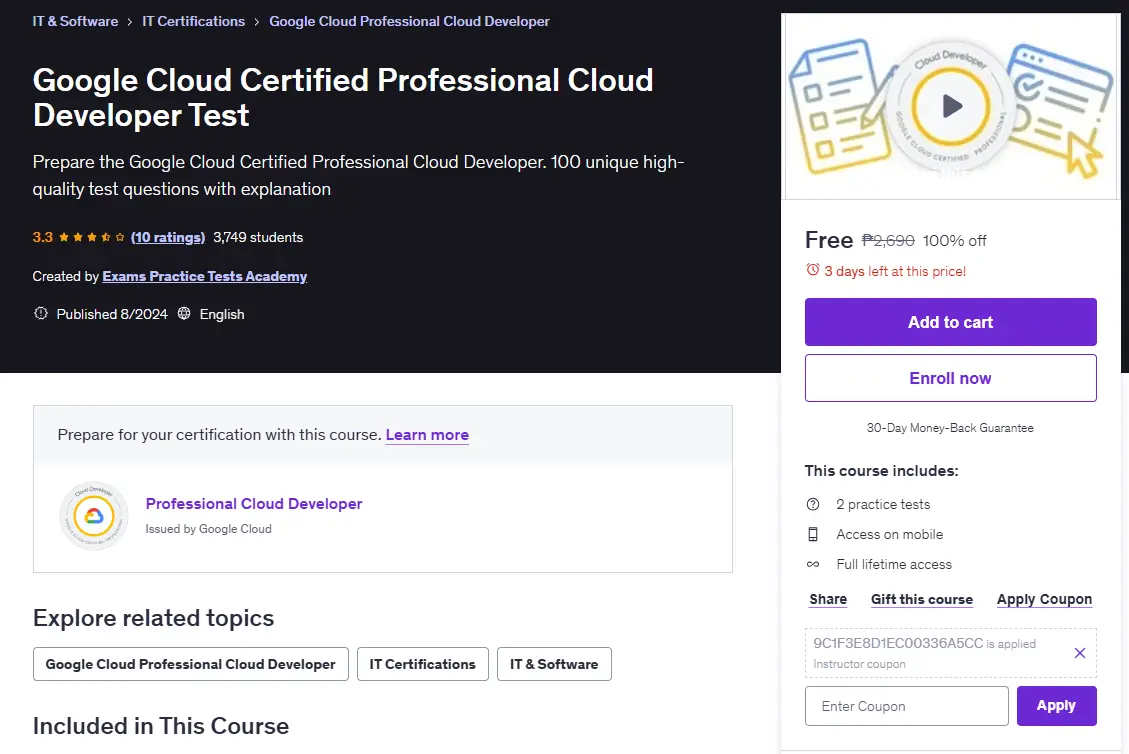Focus the Enter Coupon input field
Image resolution: width=1129 pixels, height=754 pixels.
pos(907,706)
